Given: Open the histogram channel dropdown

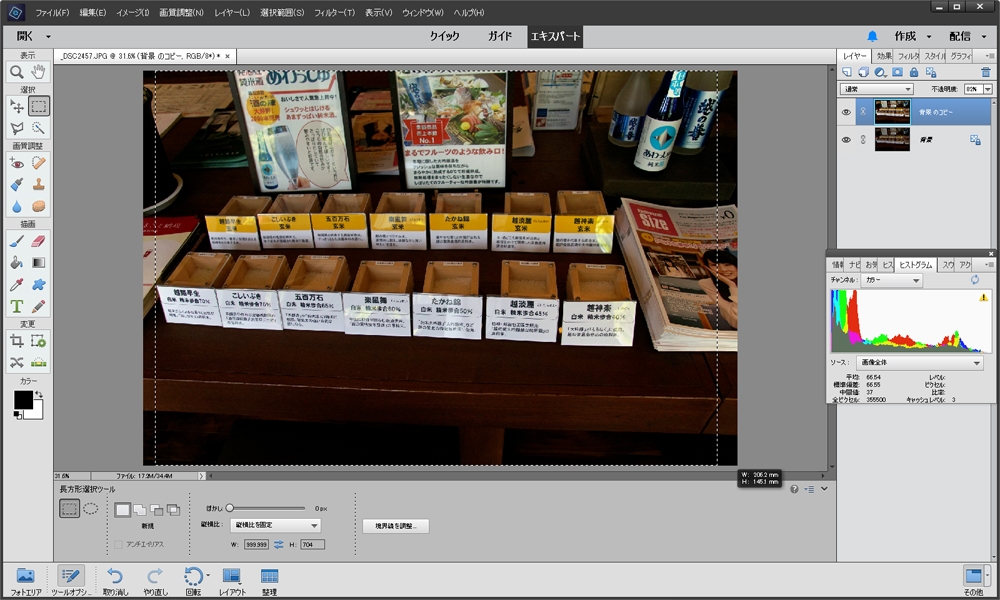Looking at the screenshot, I should pos(891,280).
